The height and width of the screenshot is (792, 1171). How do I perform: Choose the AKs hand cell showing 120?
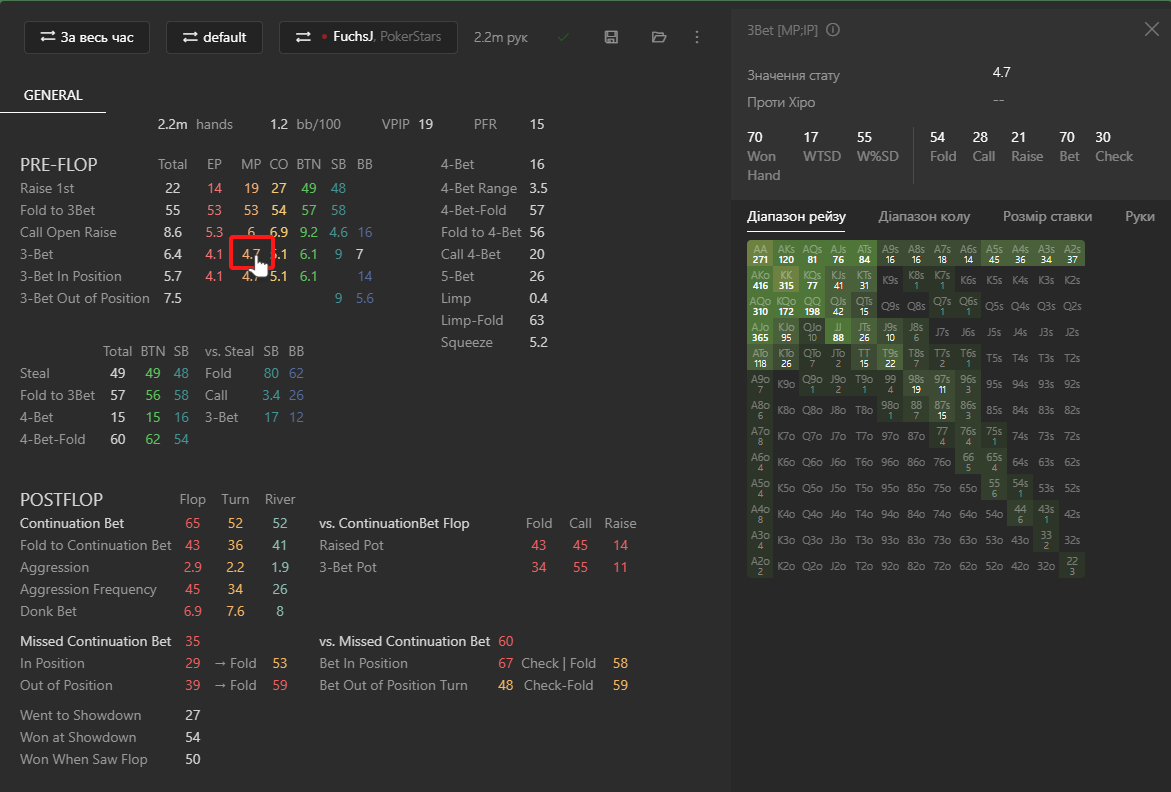[x=786, y=254]
